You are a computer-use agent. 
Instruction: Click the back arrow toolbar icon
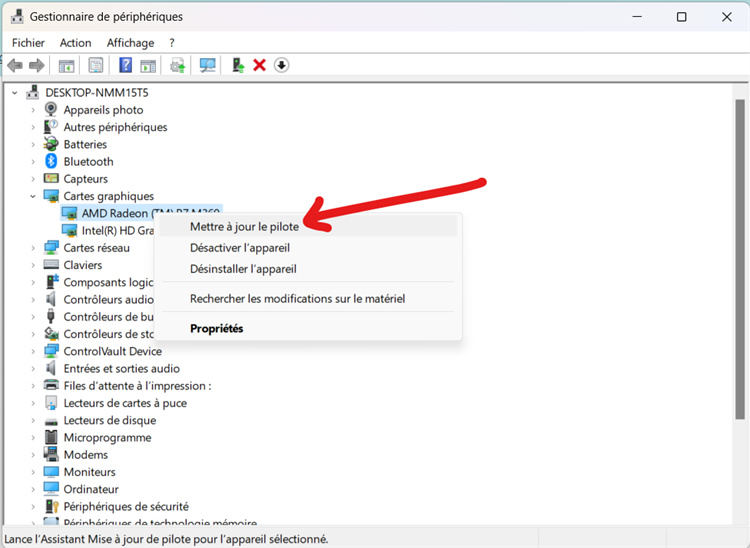coord(15,65)
